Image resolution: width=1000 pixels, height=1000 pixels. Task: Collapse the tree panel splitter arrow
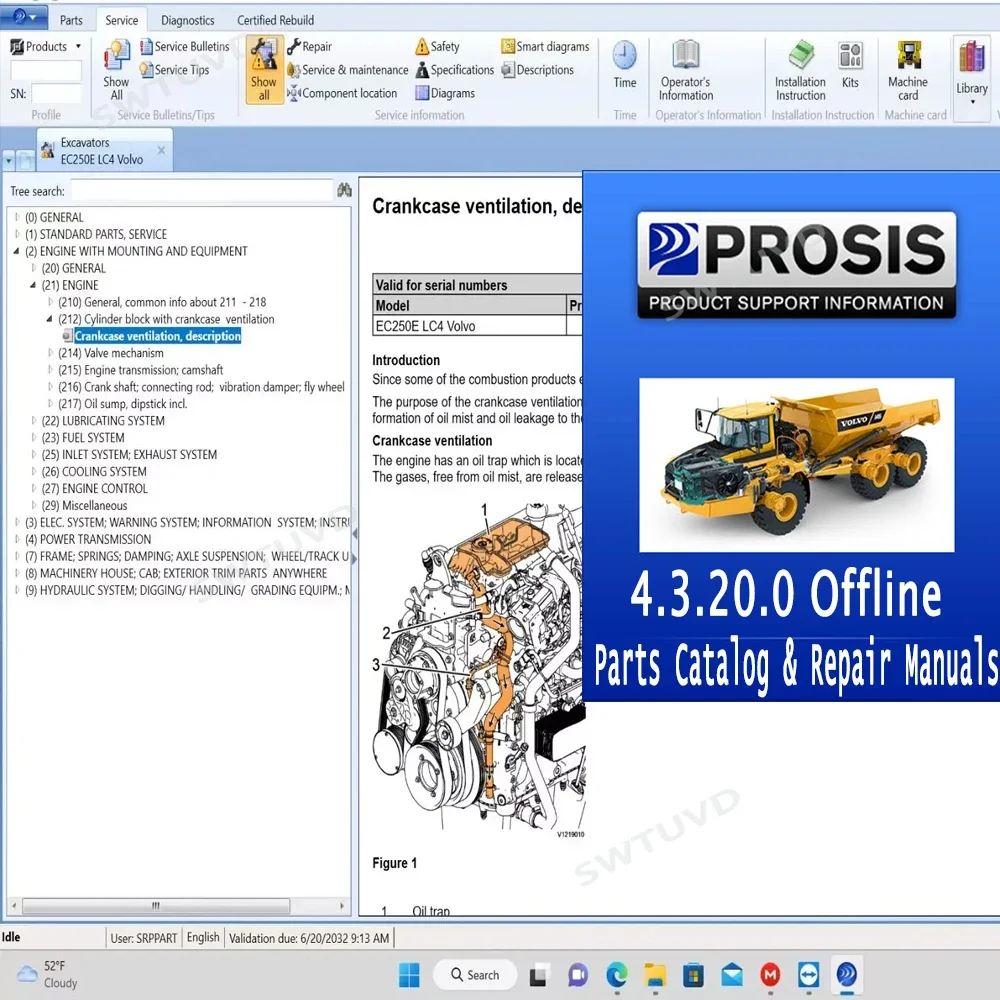coord(354,534)
